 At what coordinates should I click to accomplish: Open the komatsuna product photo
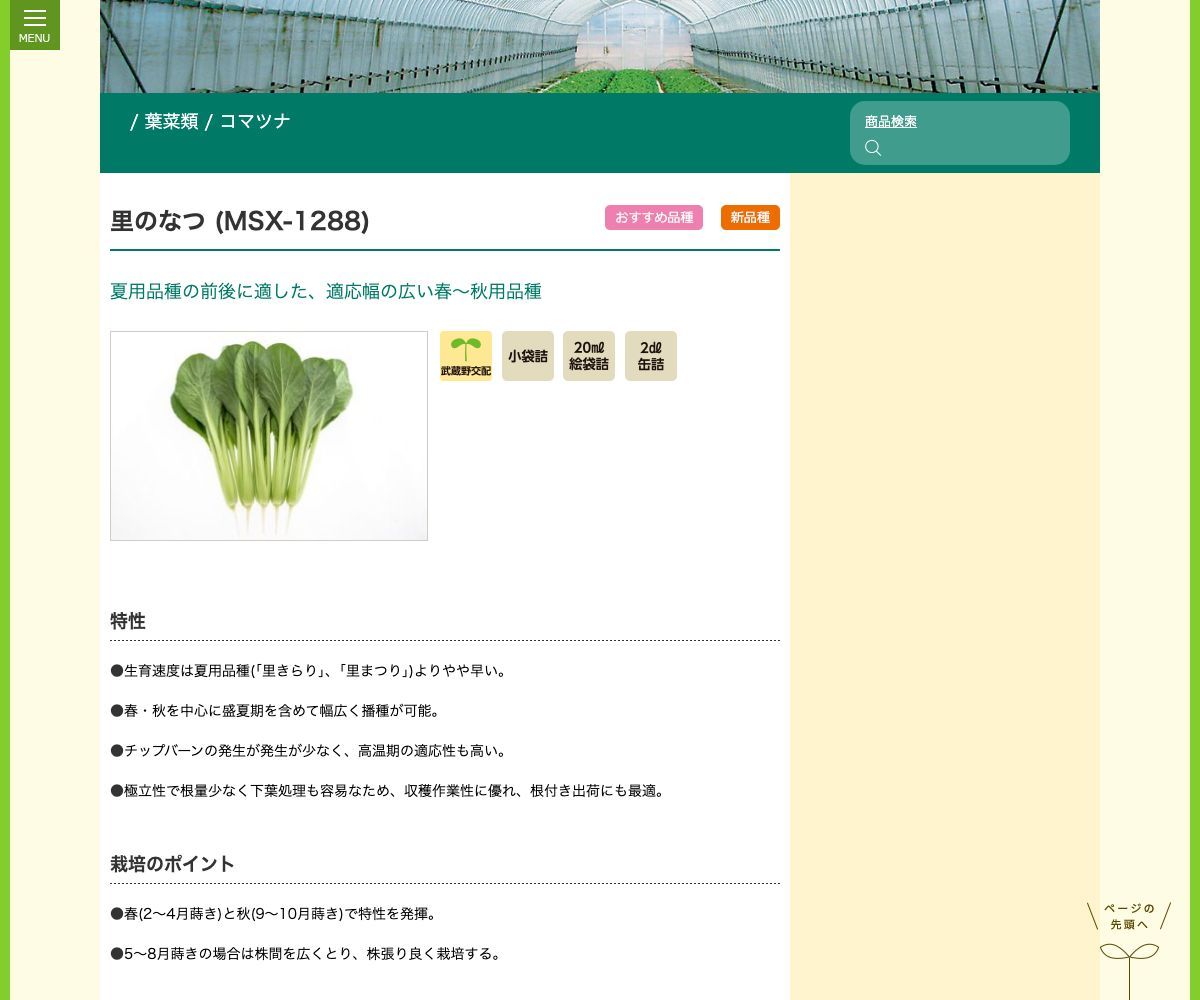coord(269,436)
